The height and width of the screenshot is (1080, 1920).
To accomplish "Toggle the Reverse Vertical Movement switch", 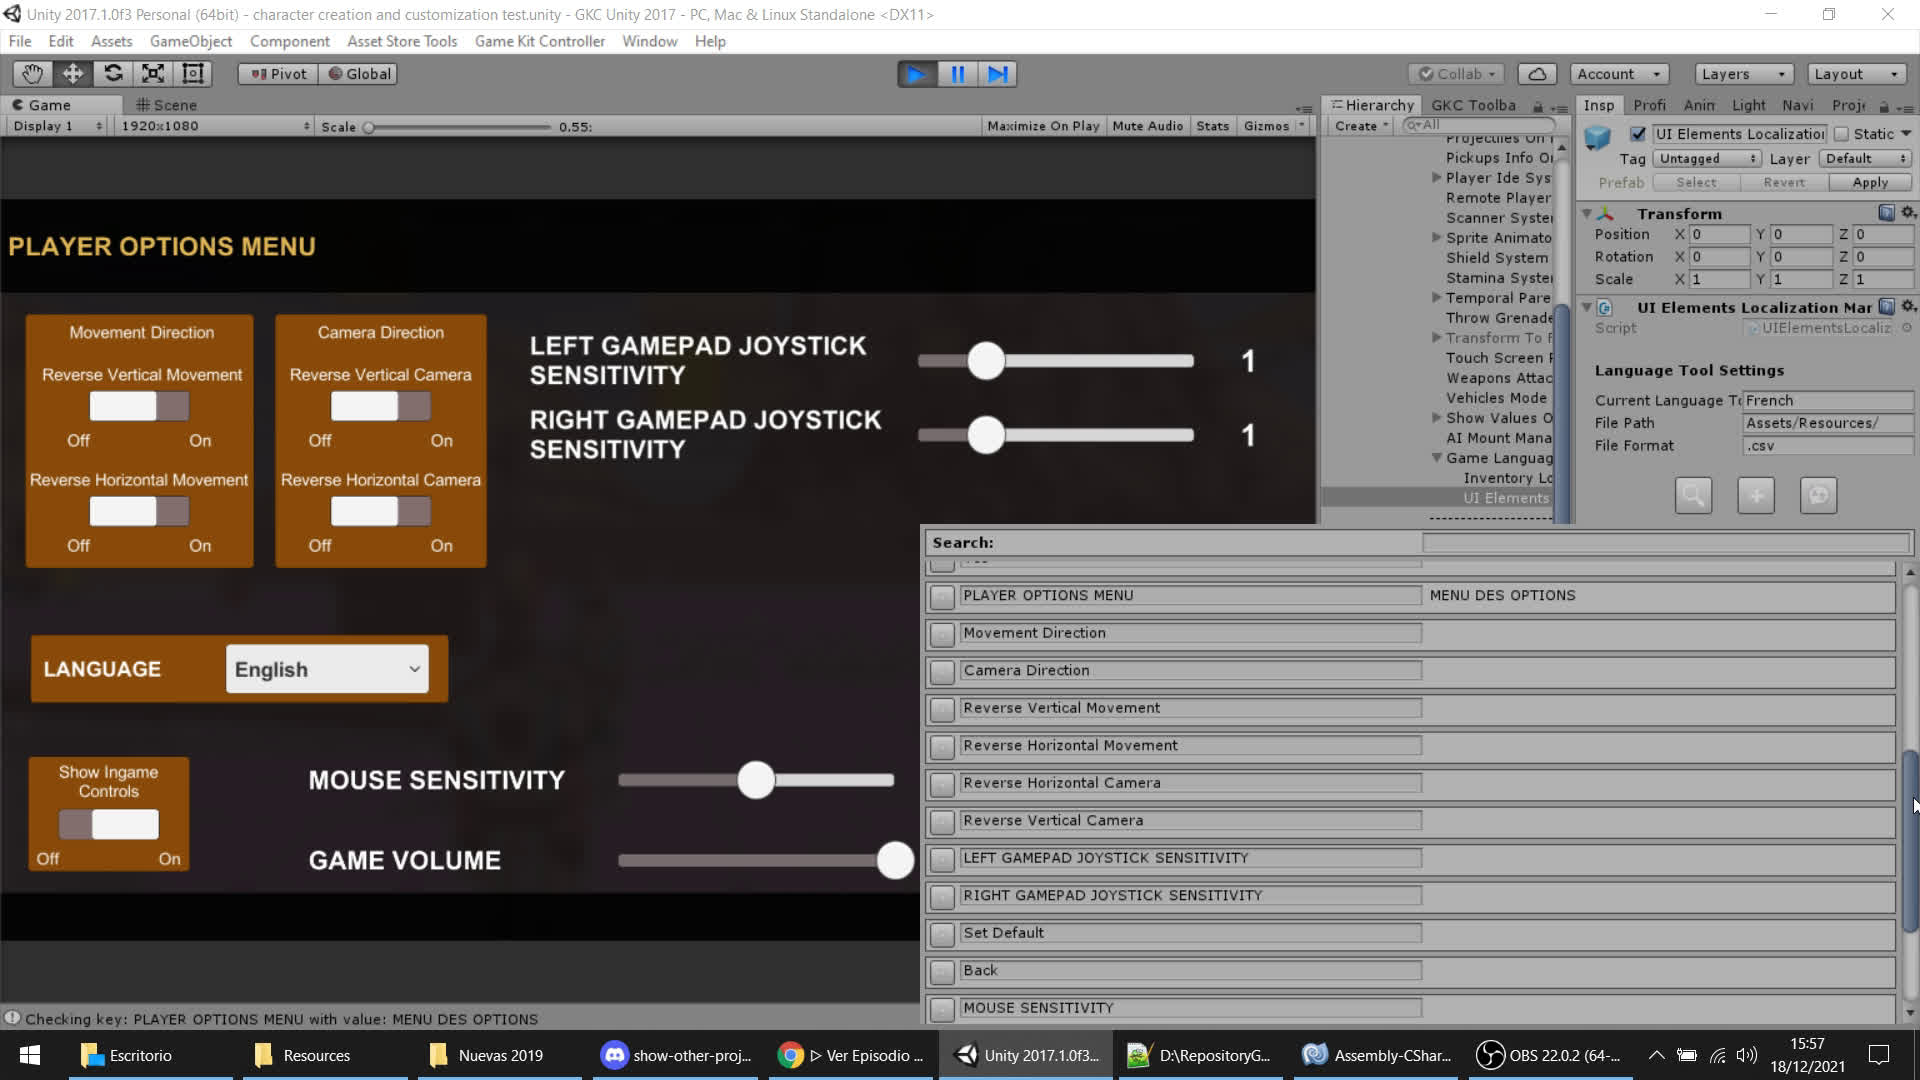I will (139, 406).
